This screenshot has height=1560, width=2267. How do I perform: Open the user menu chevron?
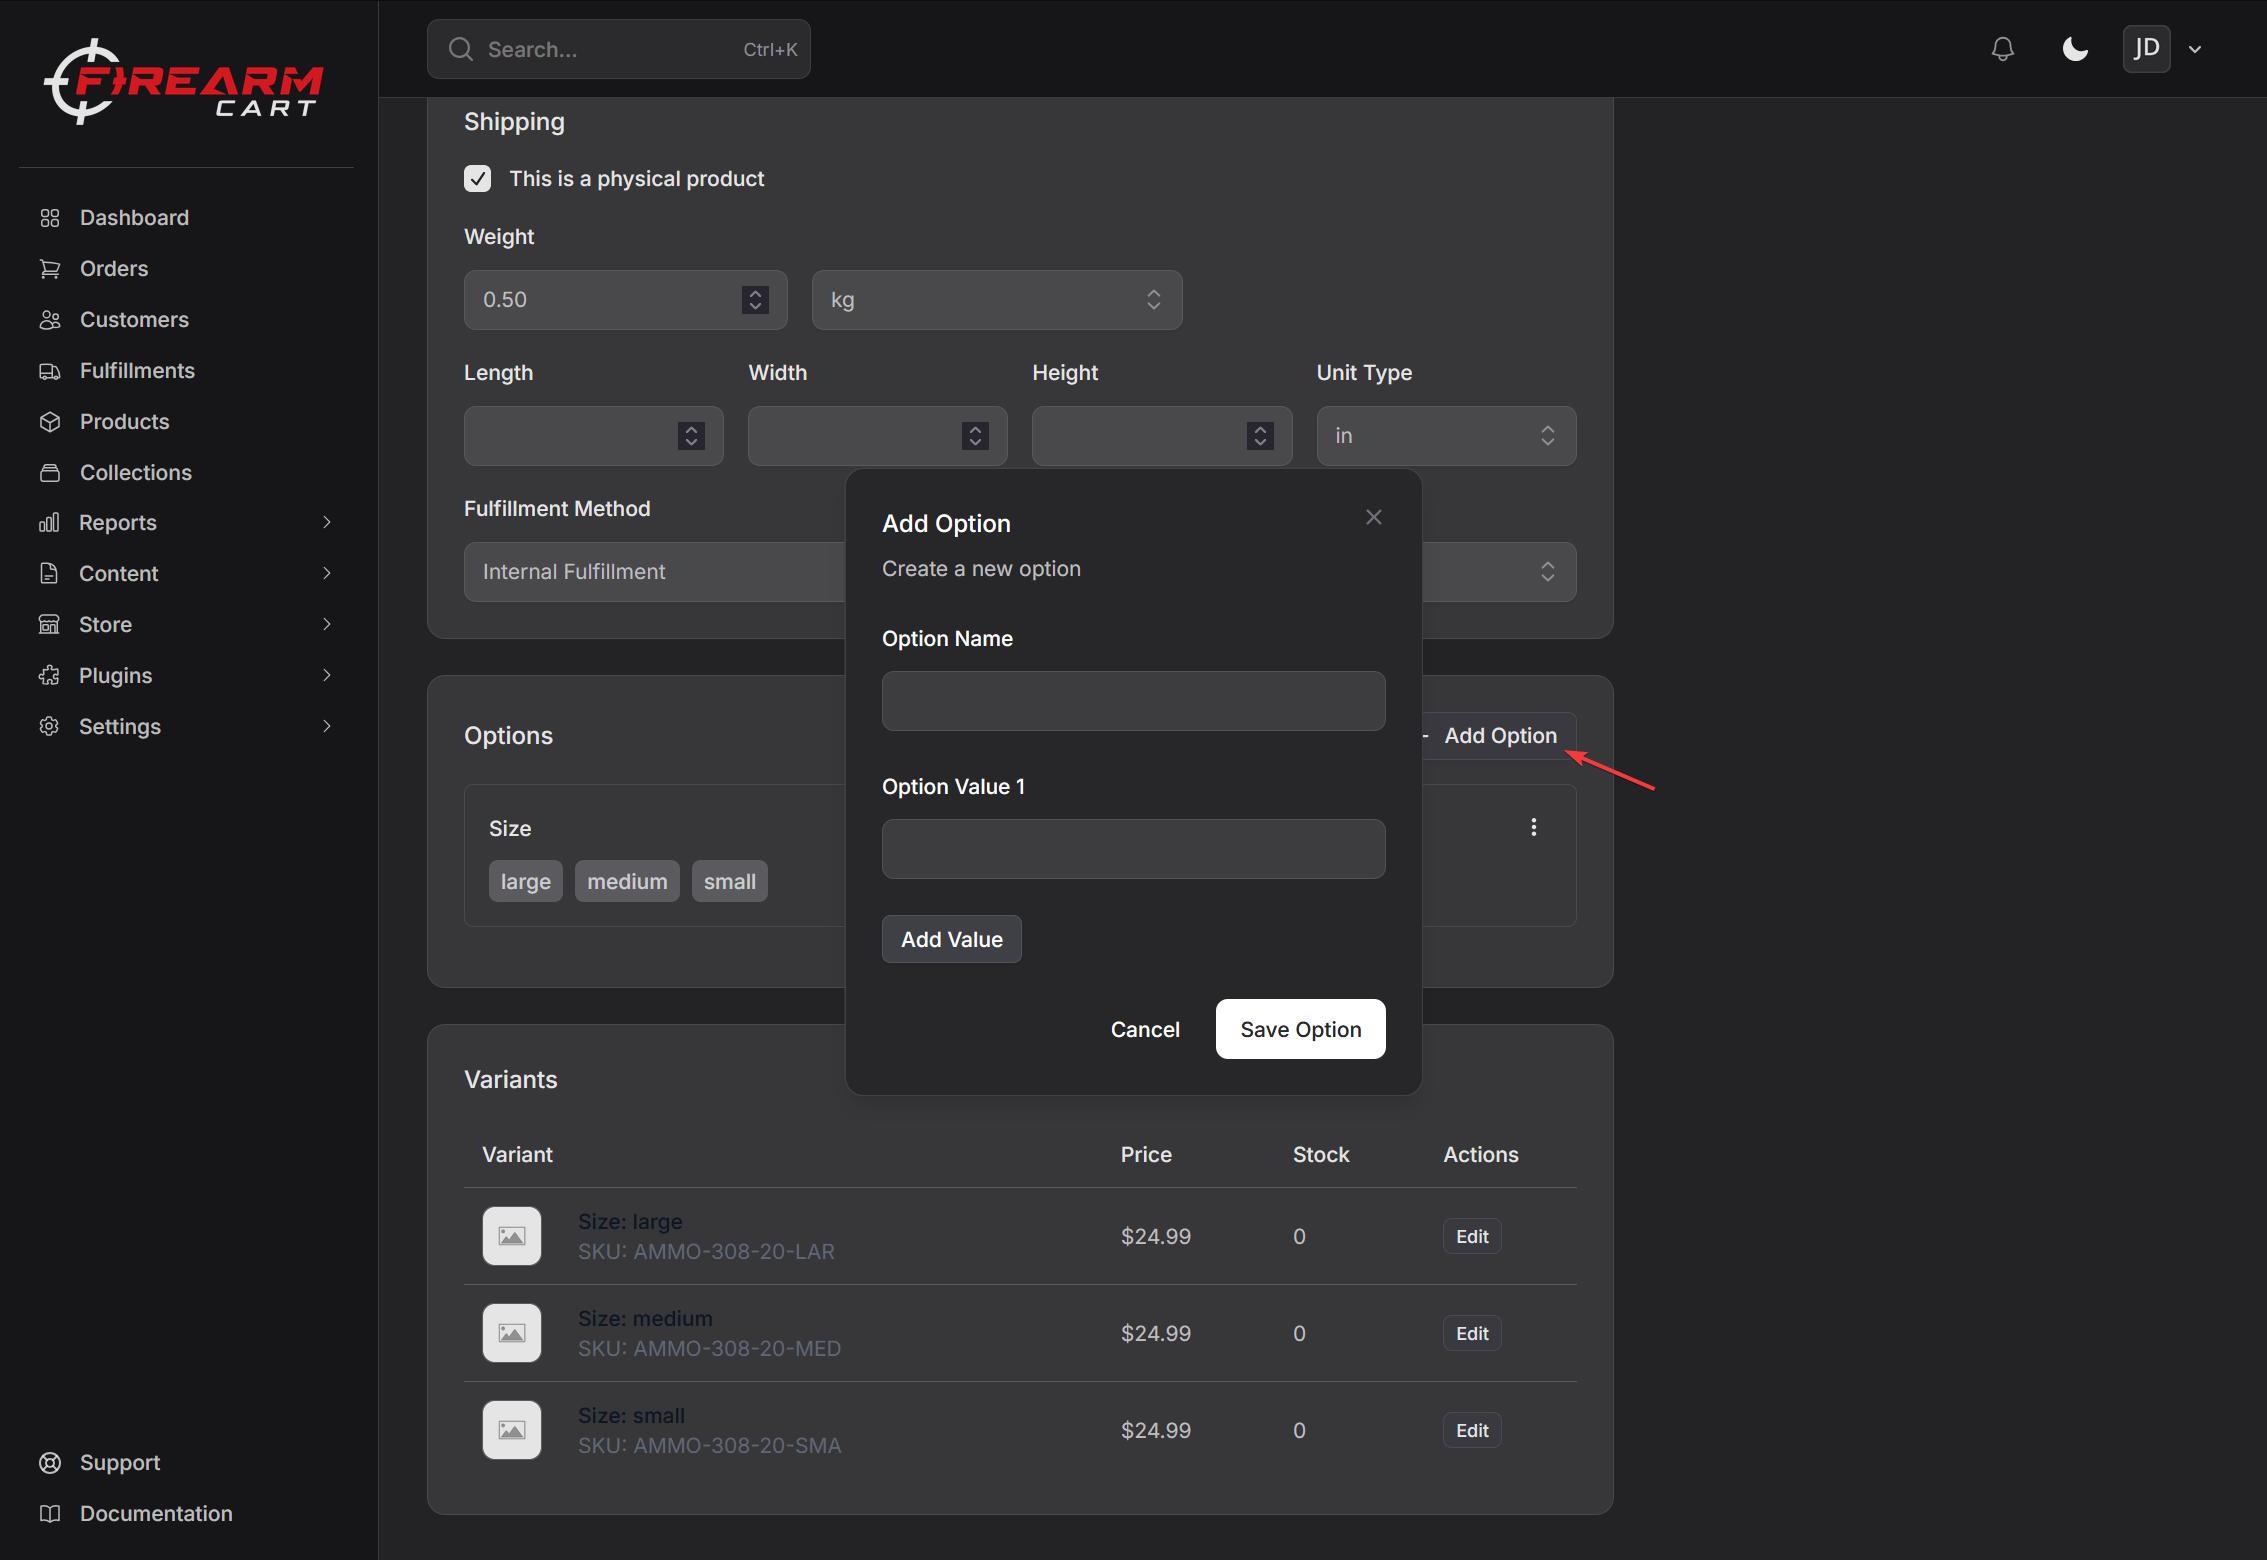[x=2195, y=49]
